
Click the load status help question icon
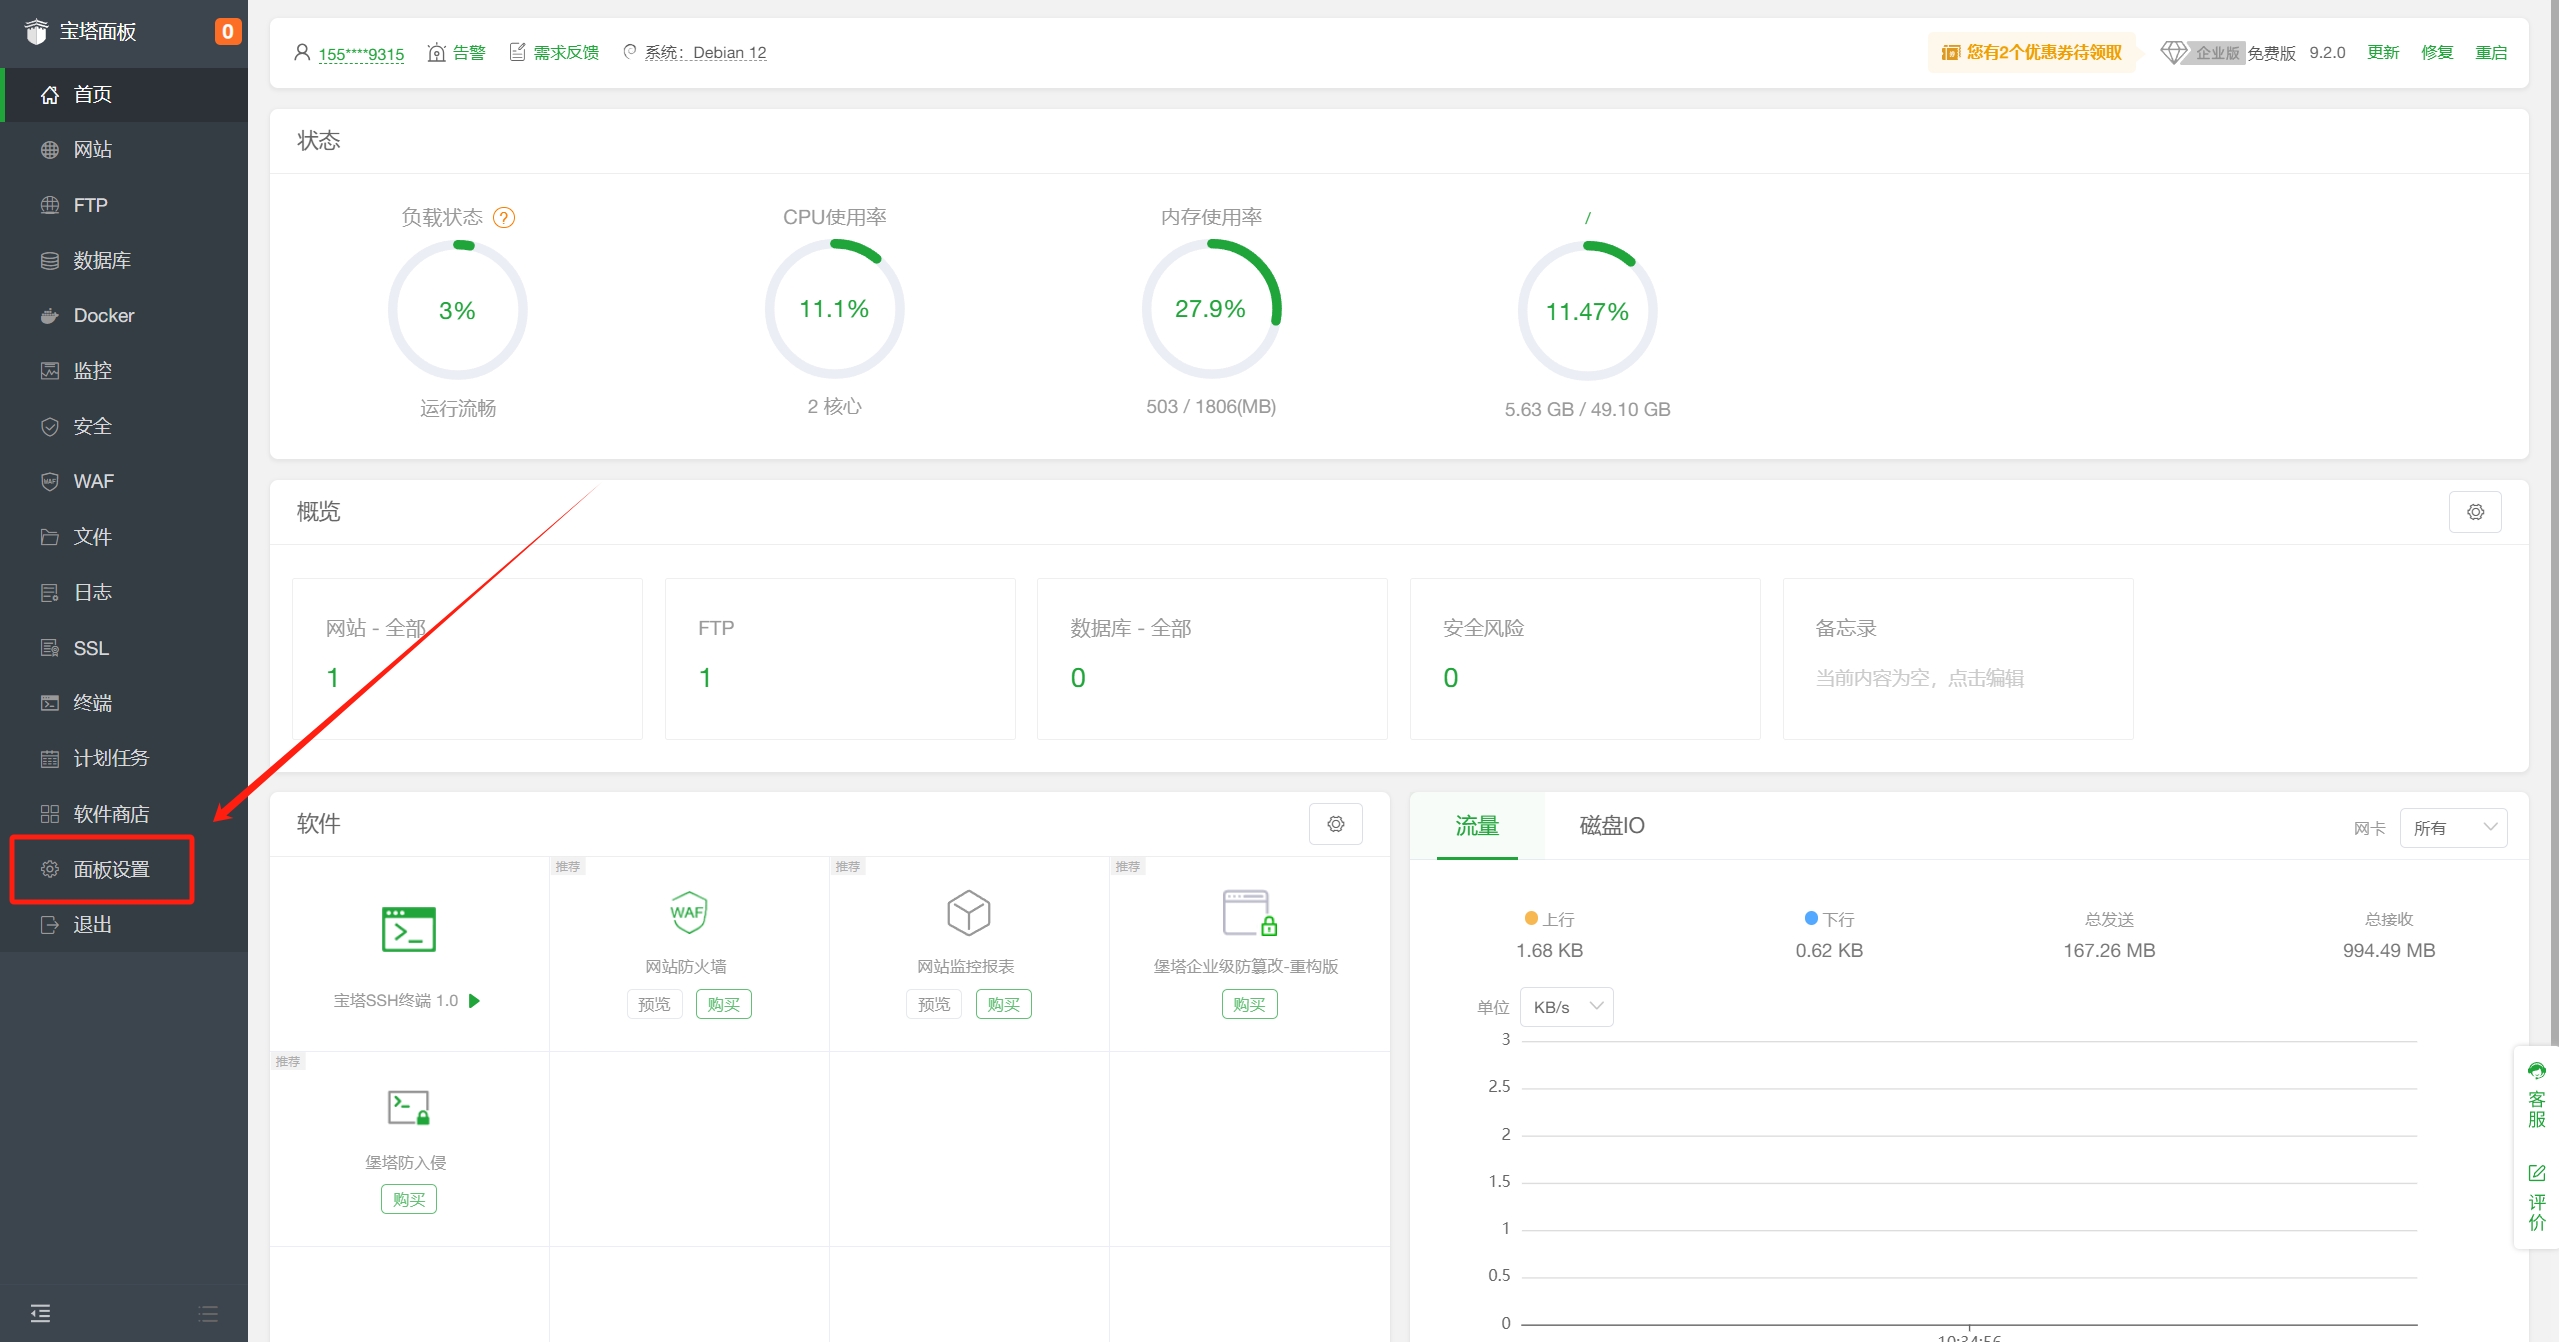coord(504,217)
